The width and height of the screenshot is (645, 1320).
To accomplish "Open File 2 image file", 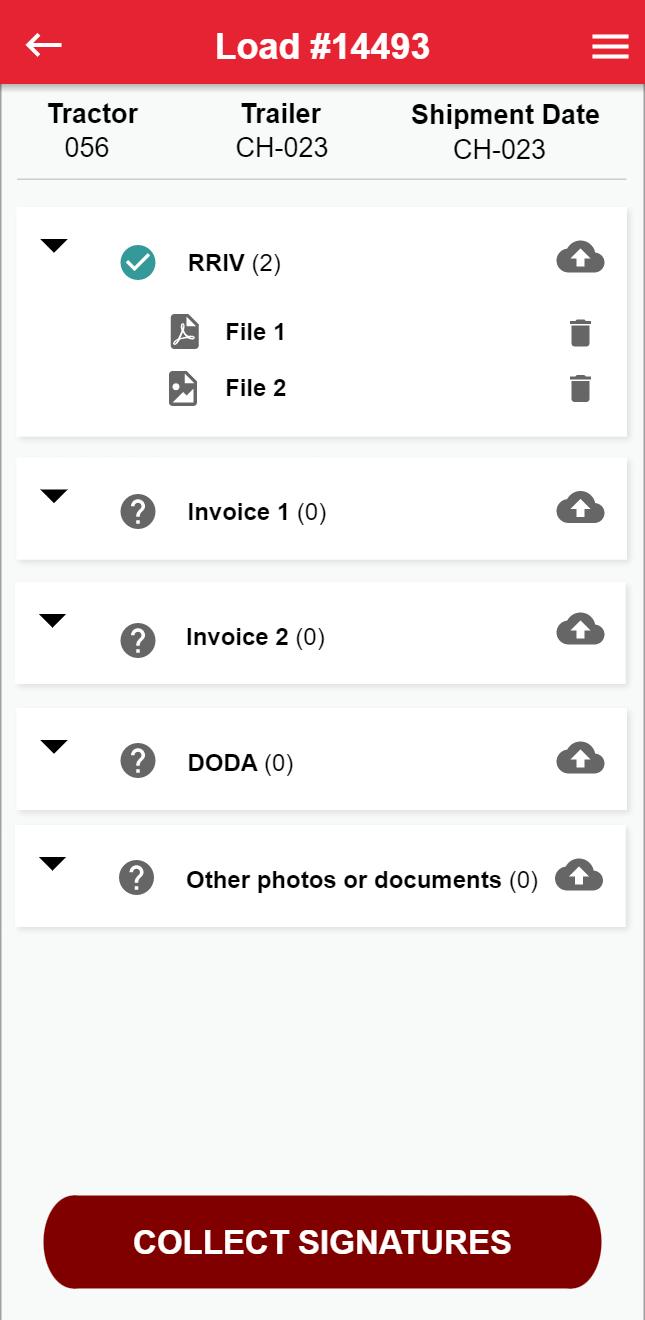I will pyautogui.click(x=254, y=388).
